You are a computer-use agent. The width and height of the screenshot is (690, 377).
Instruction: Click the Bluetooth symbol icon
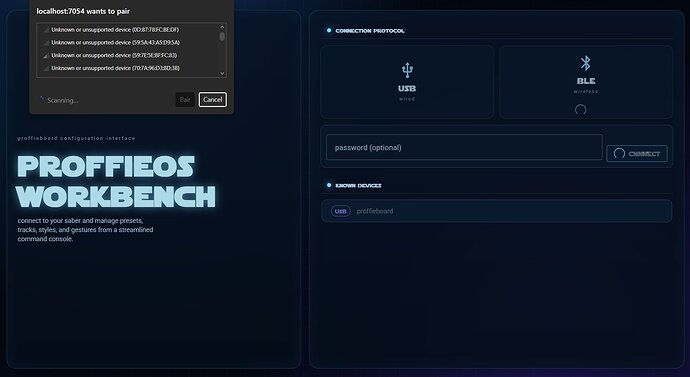pyautogui.click(x=586, y=63)
